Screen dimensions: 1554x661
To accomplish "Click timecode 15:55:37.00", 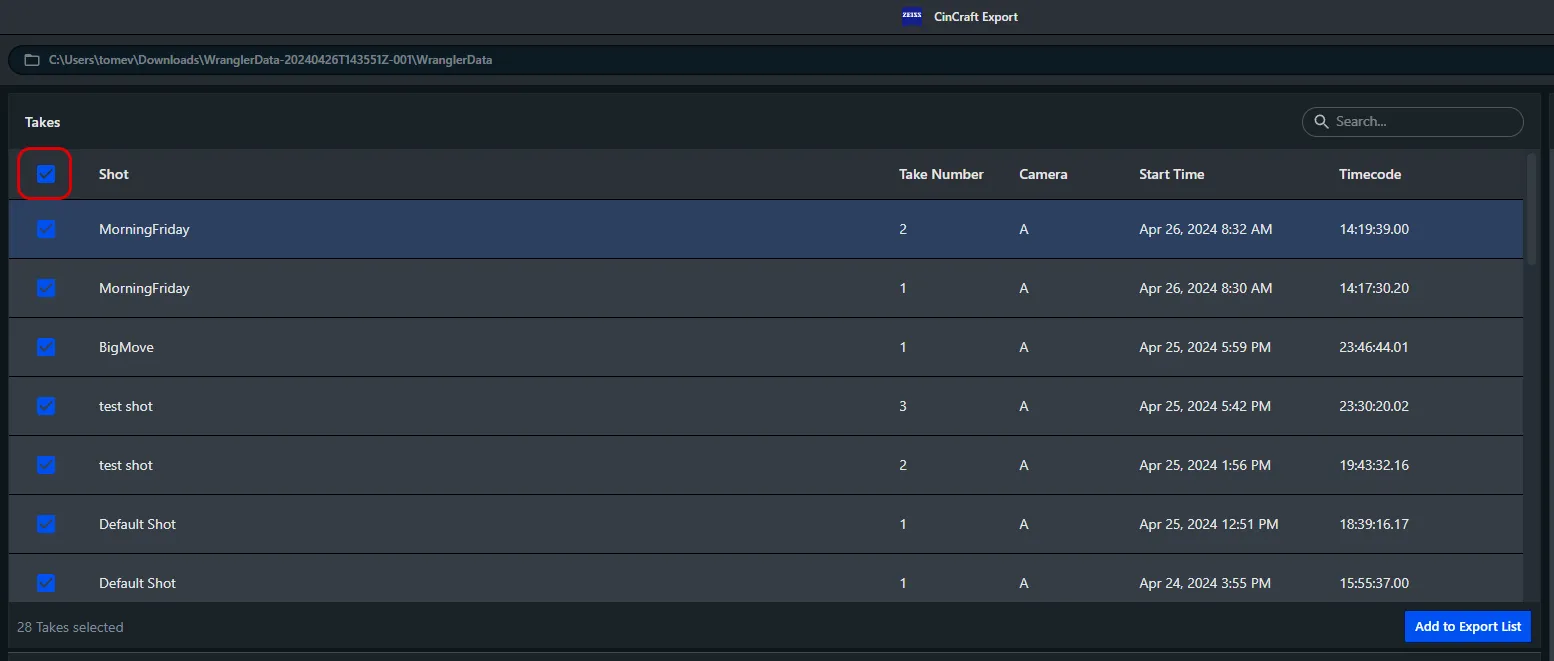I will pos(1374,583).
